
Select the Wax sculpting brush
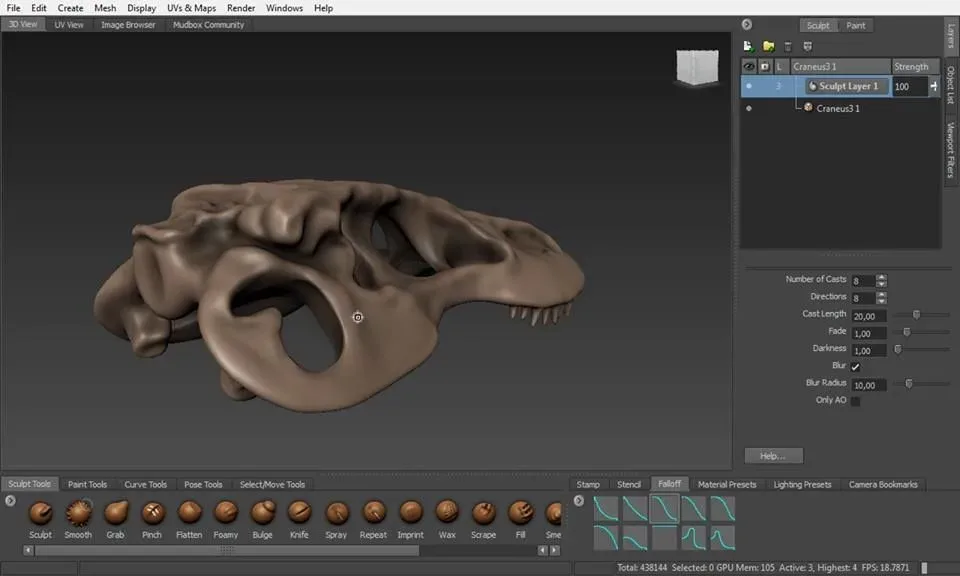[x=447, y=512]
